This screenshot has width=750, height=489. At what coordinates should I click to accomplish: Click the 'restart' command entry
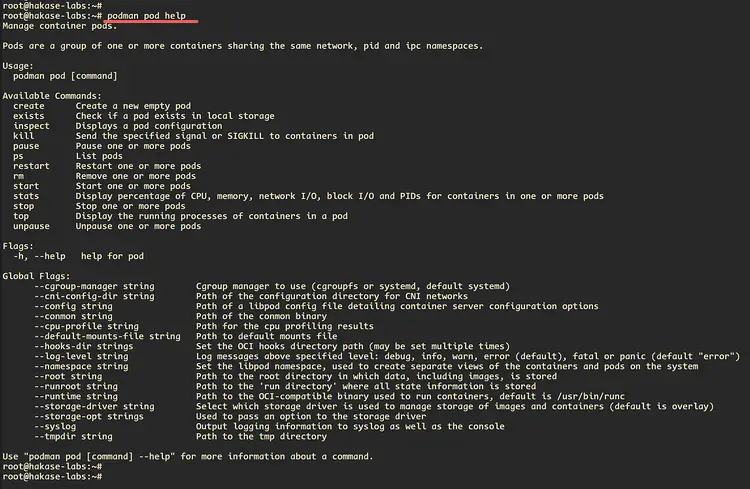(x=31, y=166)
